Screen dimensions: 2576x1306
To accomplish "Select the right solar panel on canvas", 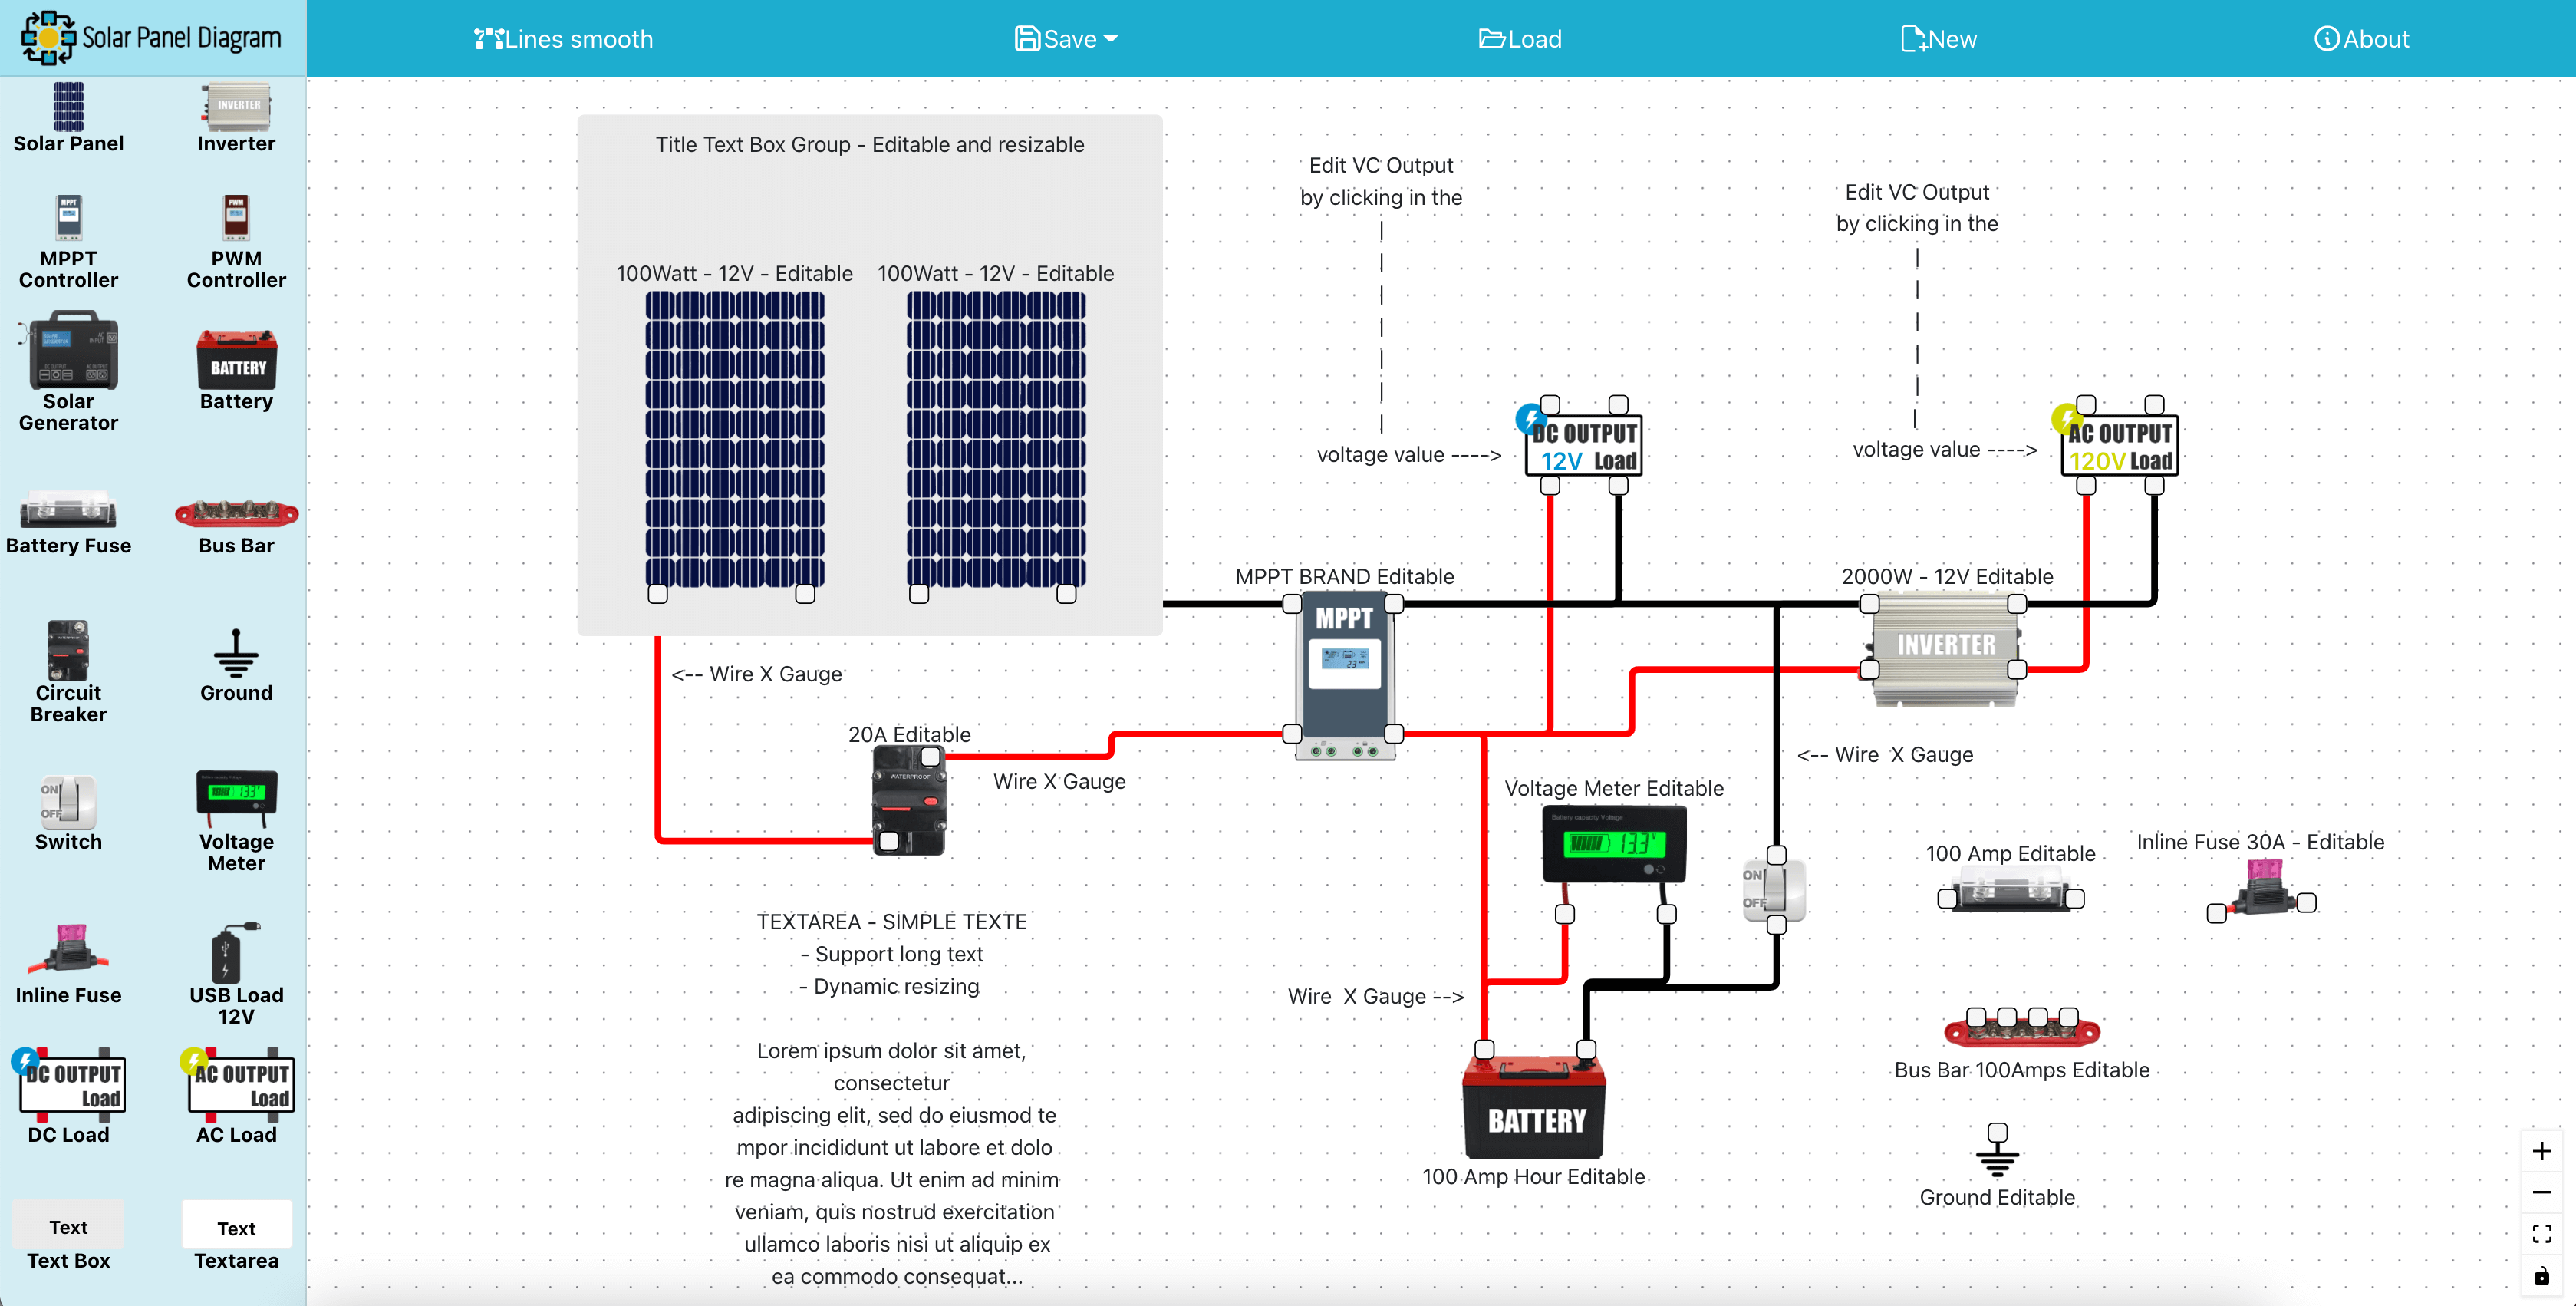I will pos(996,439).
